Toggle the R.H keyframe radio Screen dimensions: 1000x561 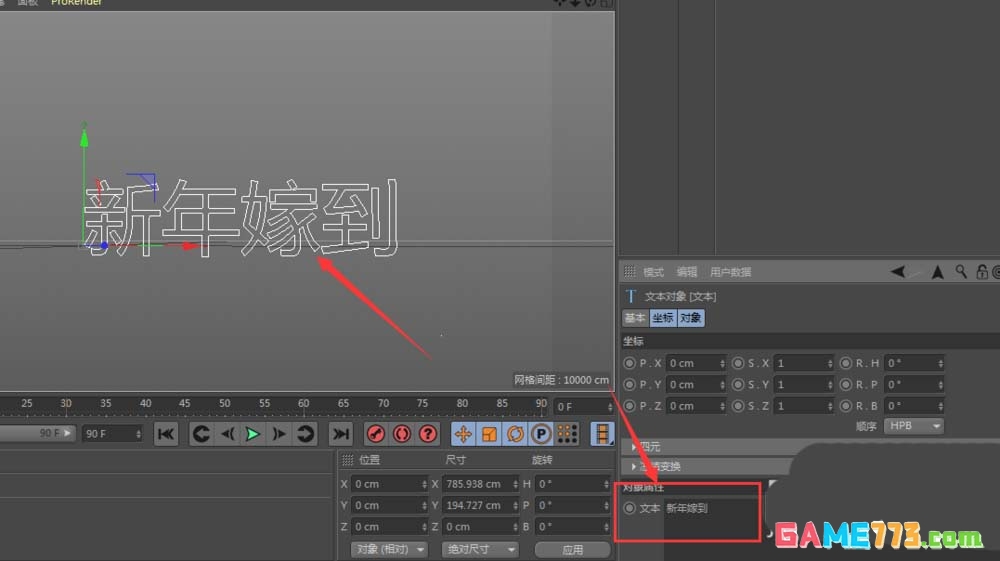(846, 363)
